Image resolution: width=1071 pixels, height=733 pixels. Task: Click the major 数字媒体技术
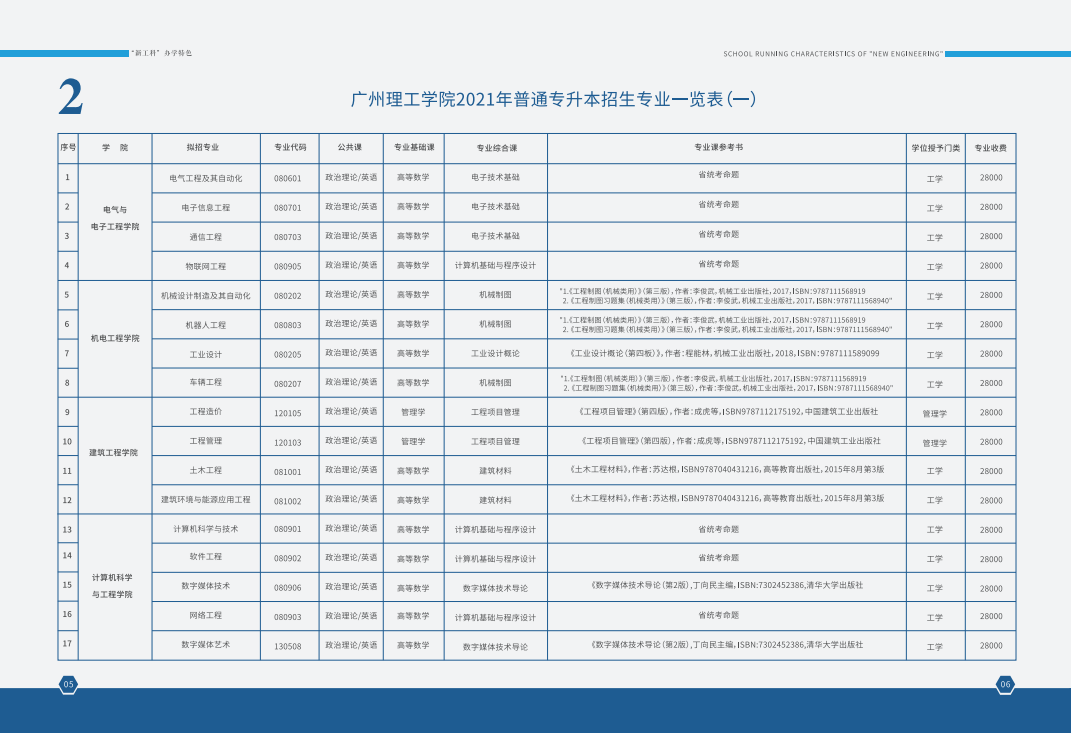tap(206, 586)
